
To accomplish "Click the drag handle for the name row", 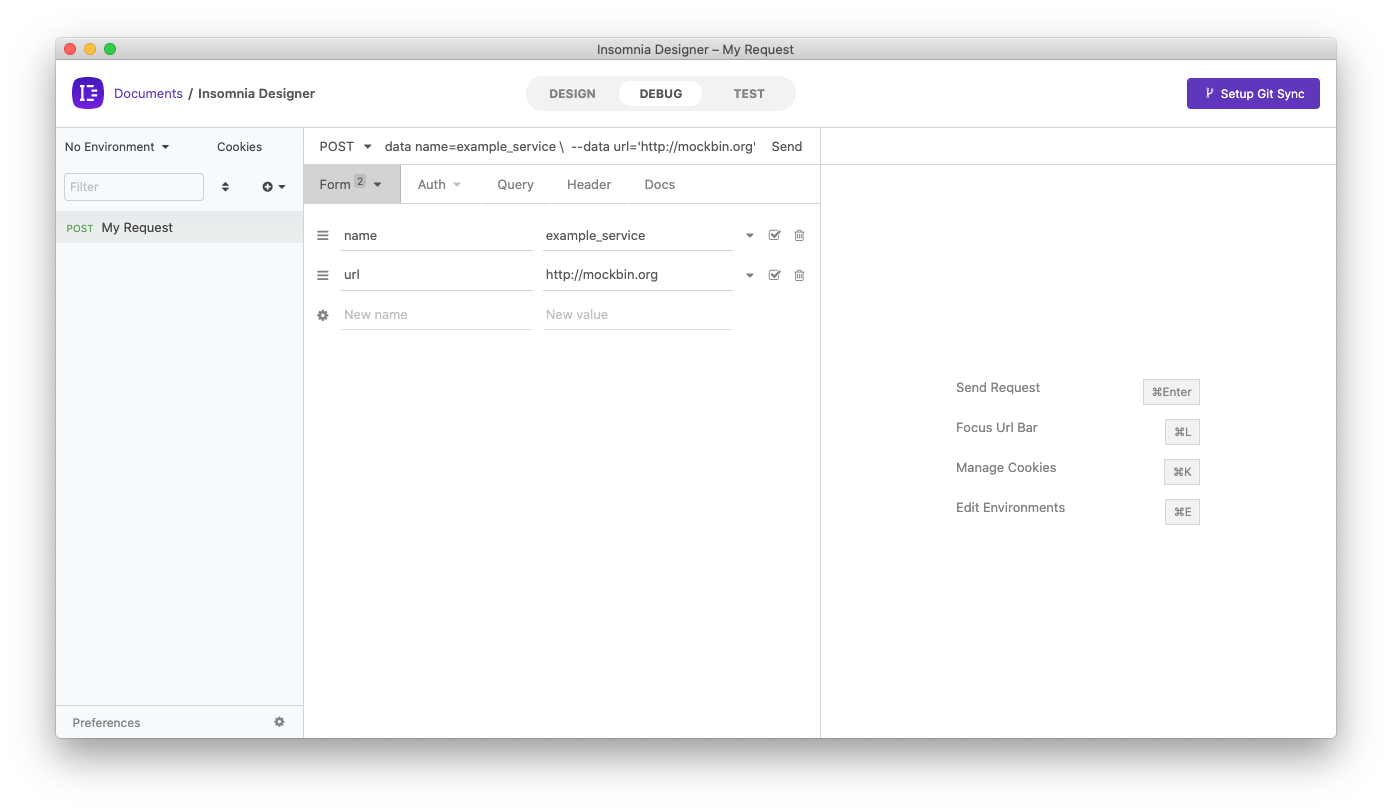I will coord(323,236).
